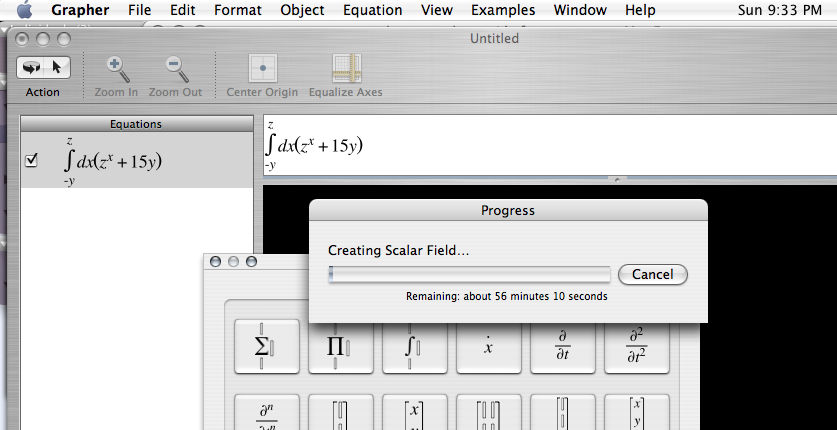Open the Examples menu

[x=503, y=10]
